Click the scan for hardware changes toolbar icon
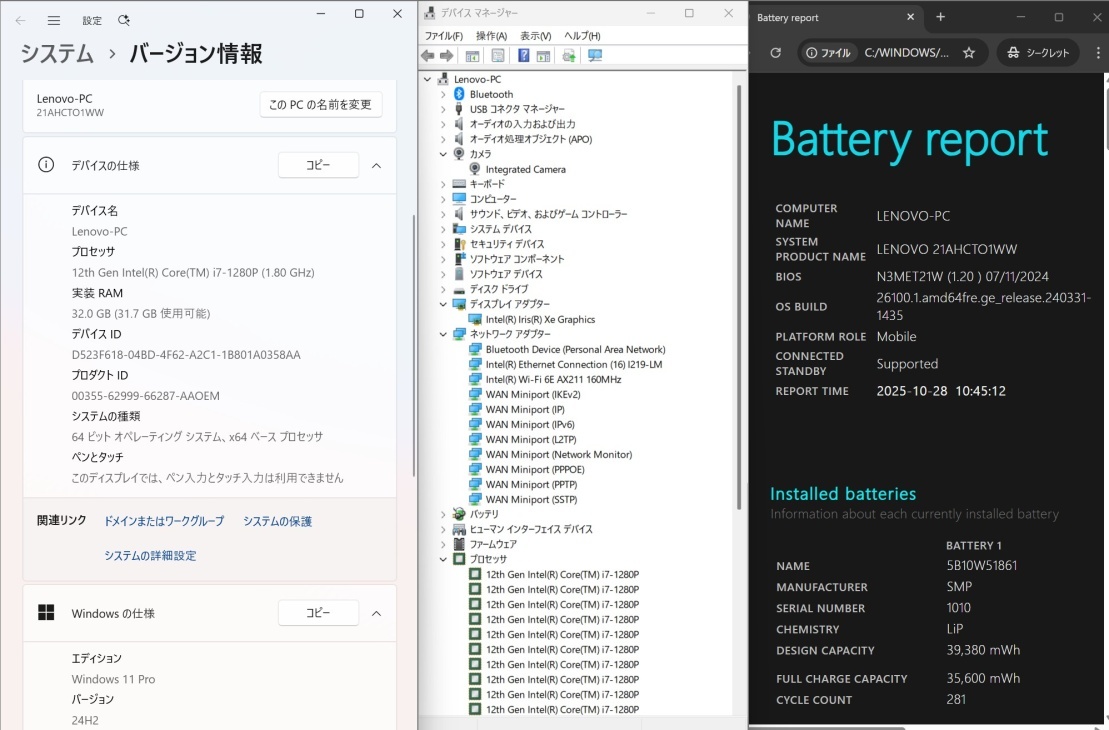 click(x=595, y=56)
